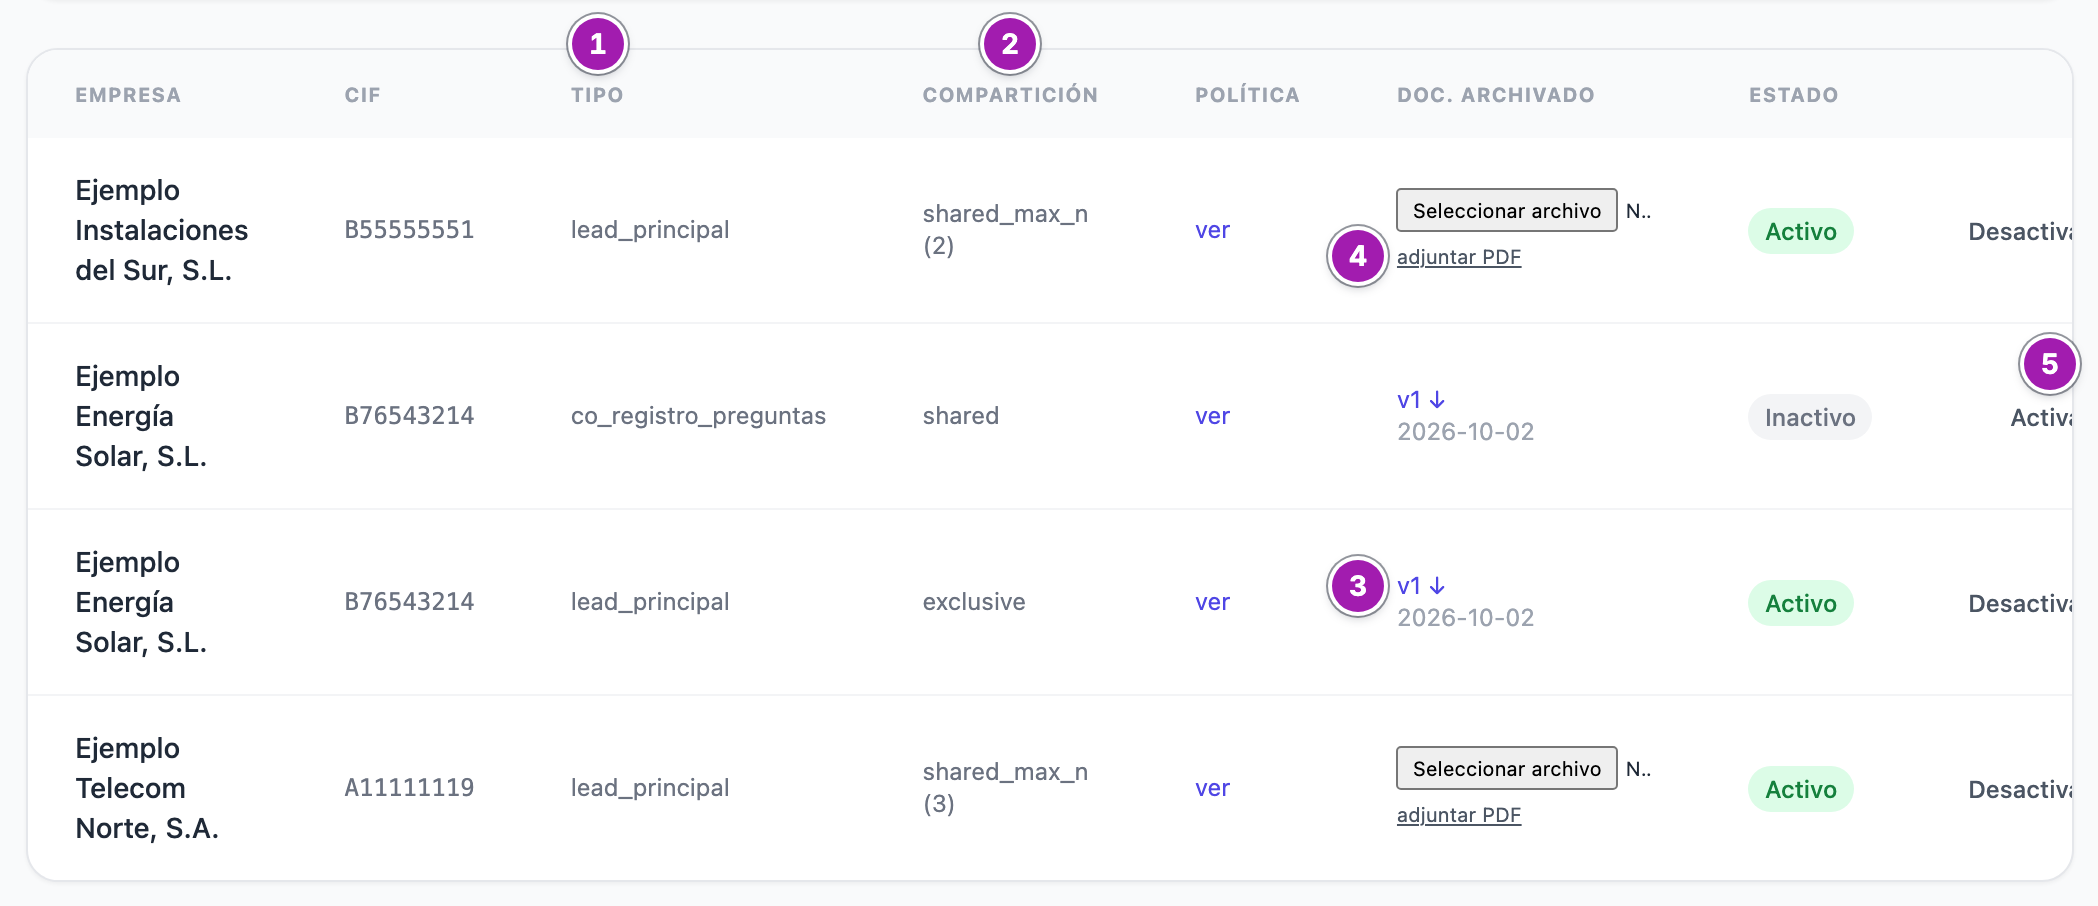The image size is (2098, 906).
Task: Click the shared_max_n (3) cell
Action: coord(1005,788)
